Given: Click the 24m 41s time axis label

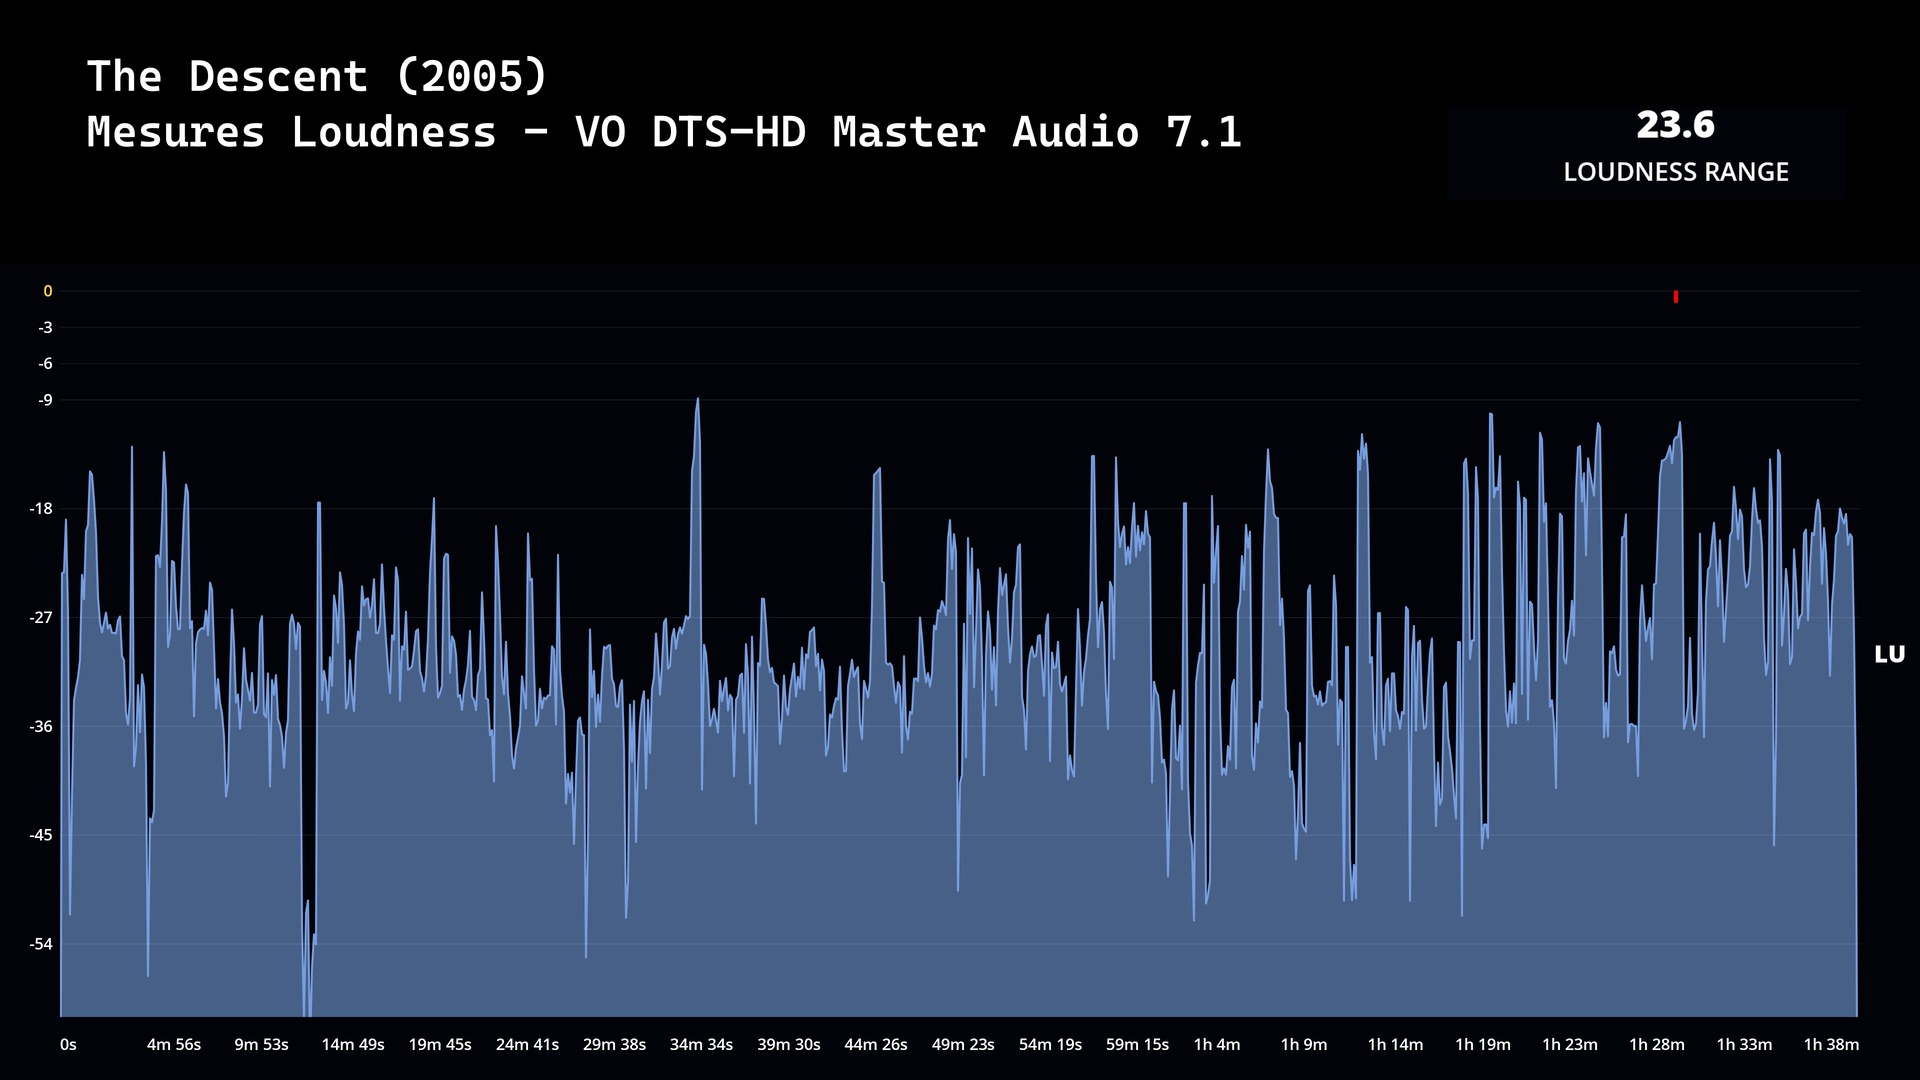Looking at the screenshot, I should (x=527, y=1044).
